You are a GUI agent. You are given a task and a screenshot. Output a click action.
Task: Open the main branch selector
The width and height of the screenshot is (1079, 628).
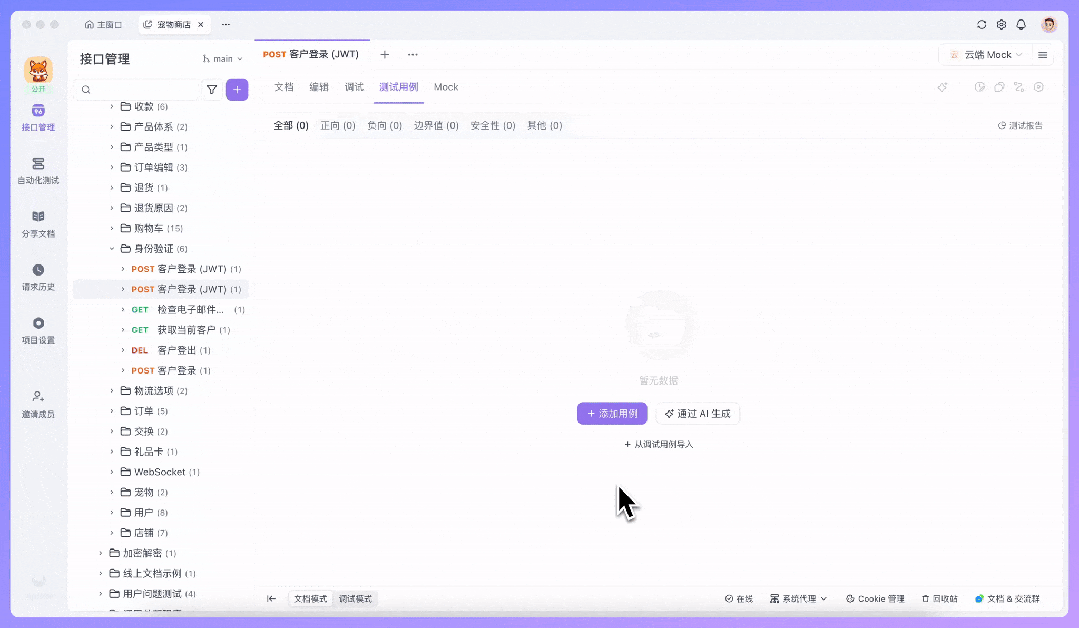point(221,58)
